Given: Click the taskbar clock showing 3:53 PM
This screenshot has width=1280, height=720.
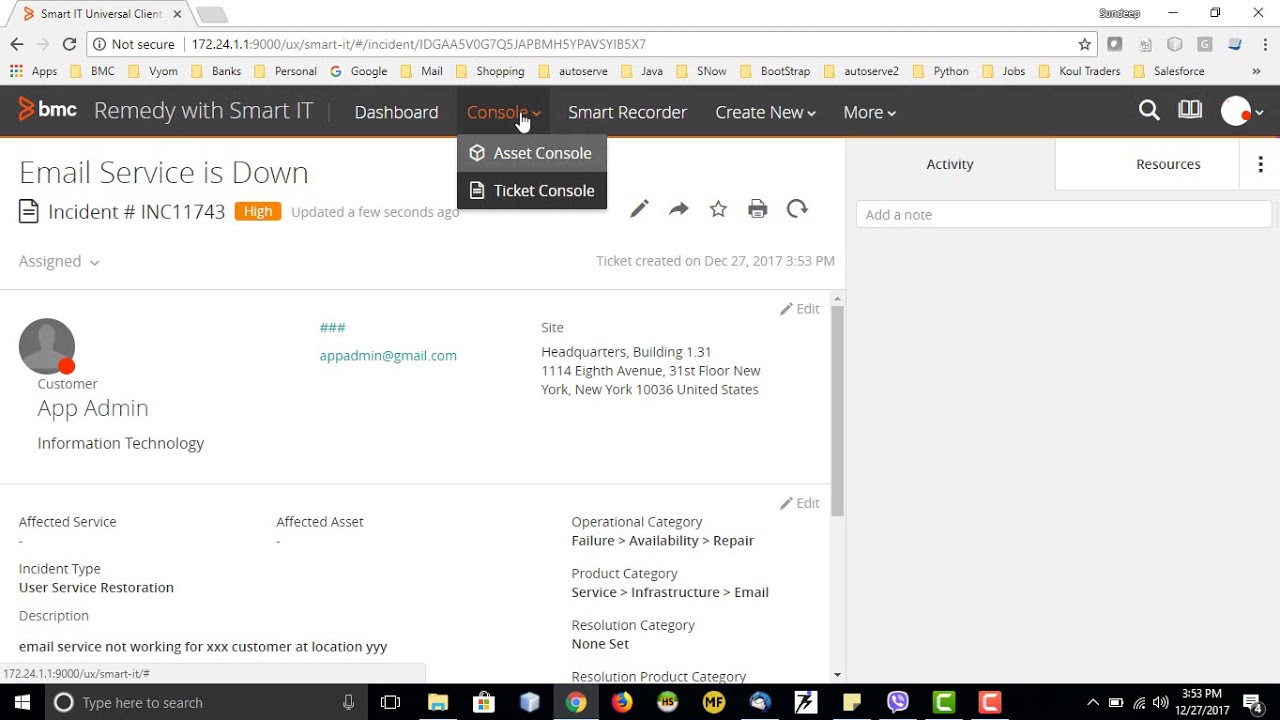Looking at the screenshot, I should coord(1201,702).
